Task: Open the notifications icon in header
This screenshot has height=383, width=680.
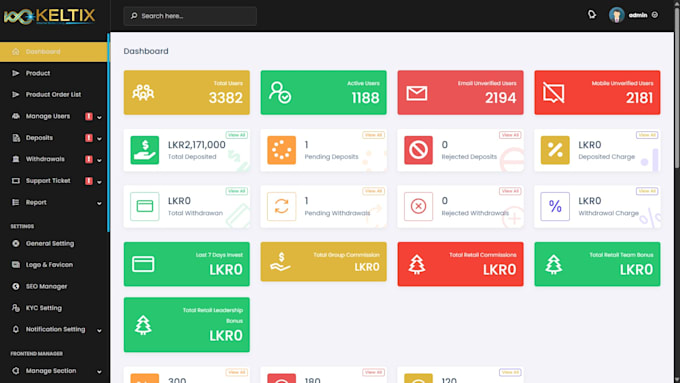Action: pos(592,15)
